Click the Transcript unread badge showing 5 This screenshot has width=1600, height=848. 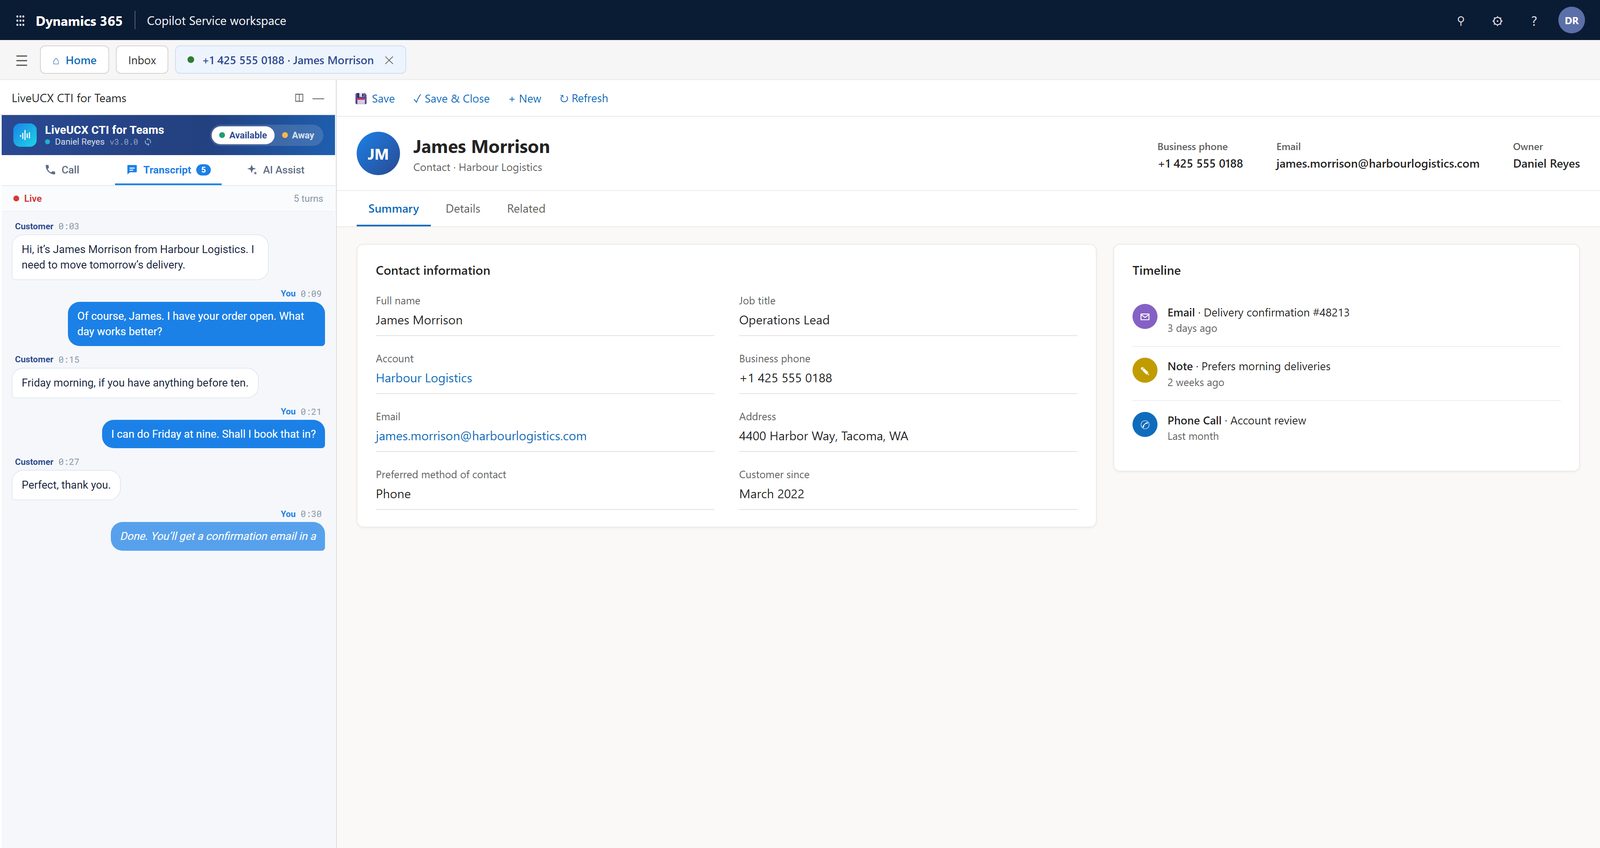pos(203,170)
